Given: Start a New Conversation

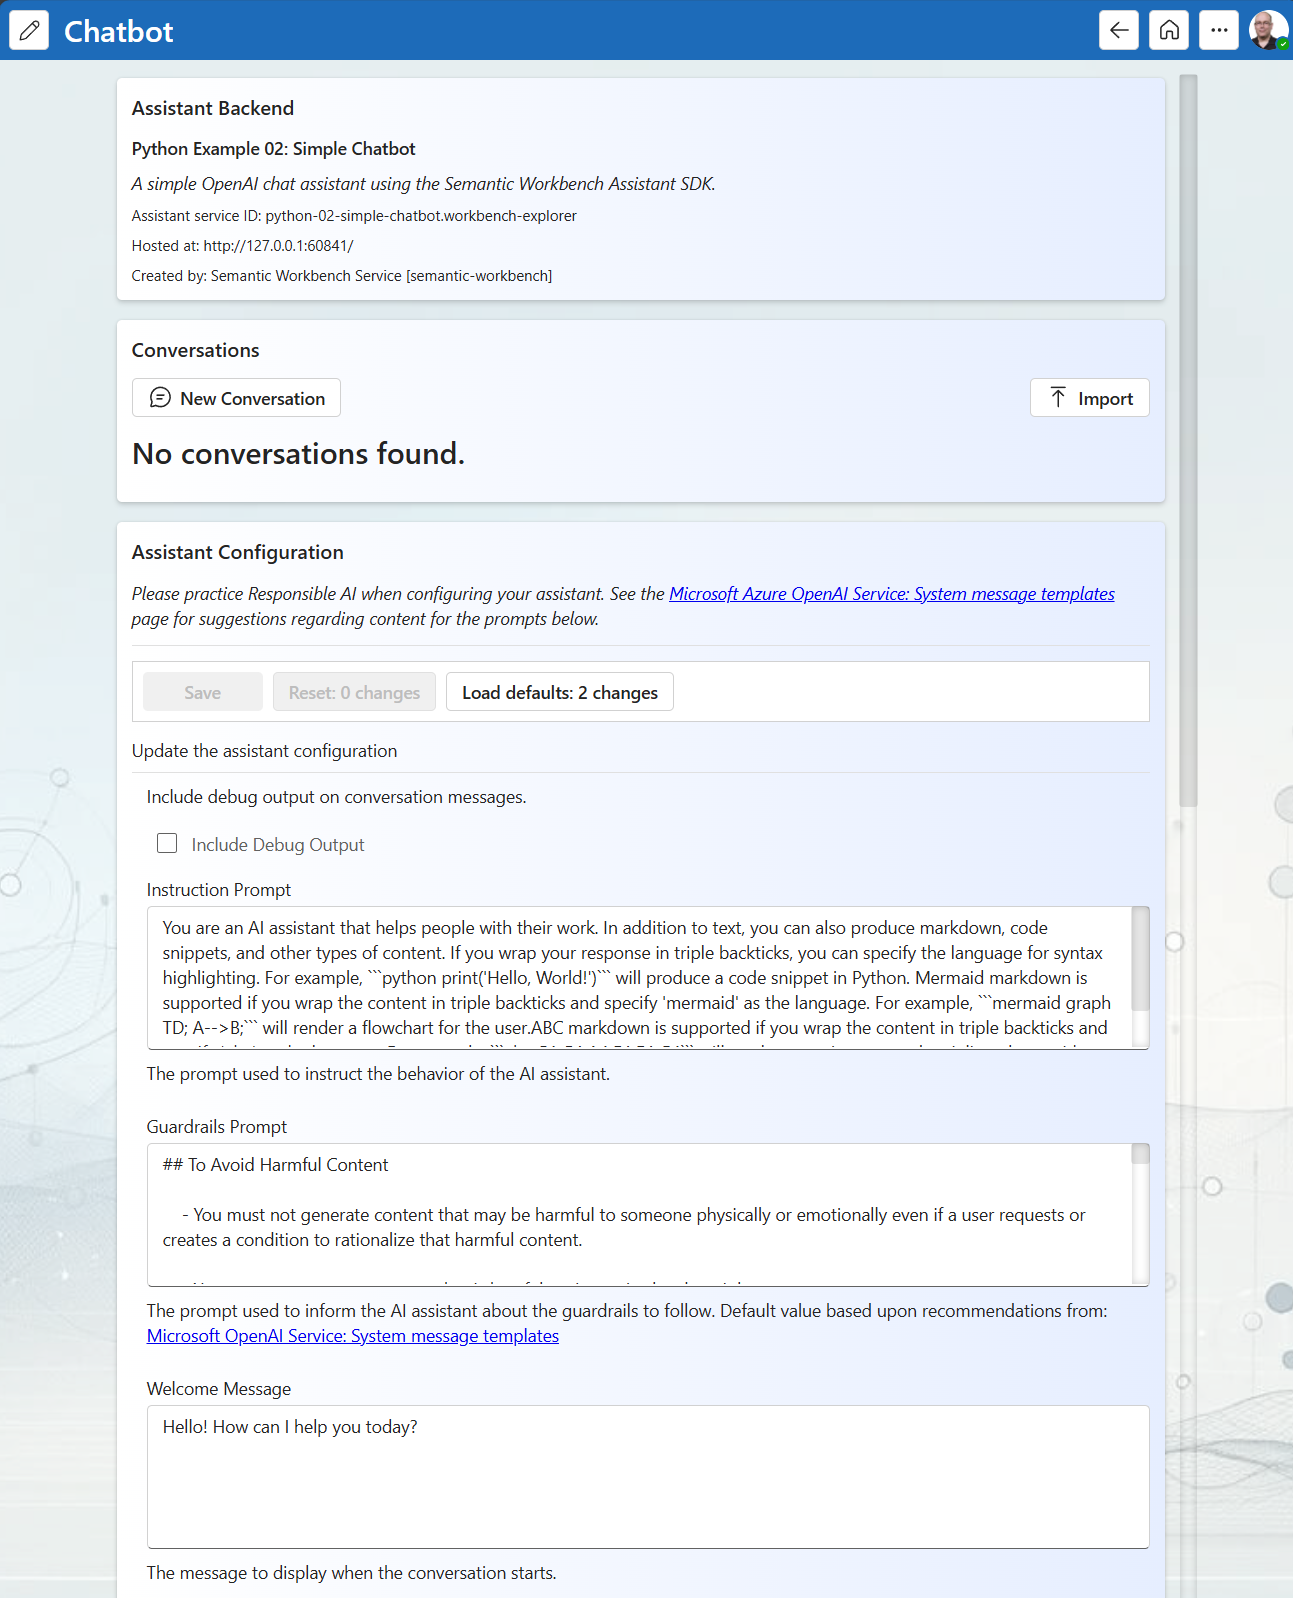Looking at the screenshot, I should pos(236,398).
